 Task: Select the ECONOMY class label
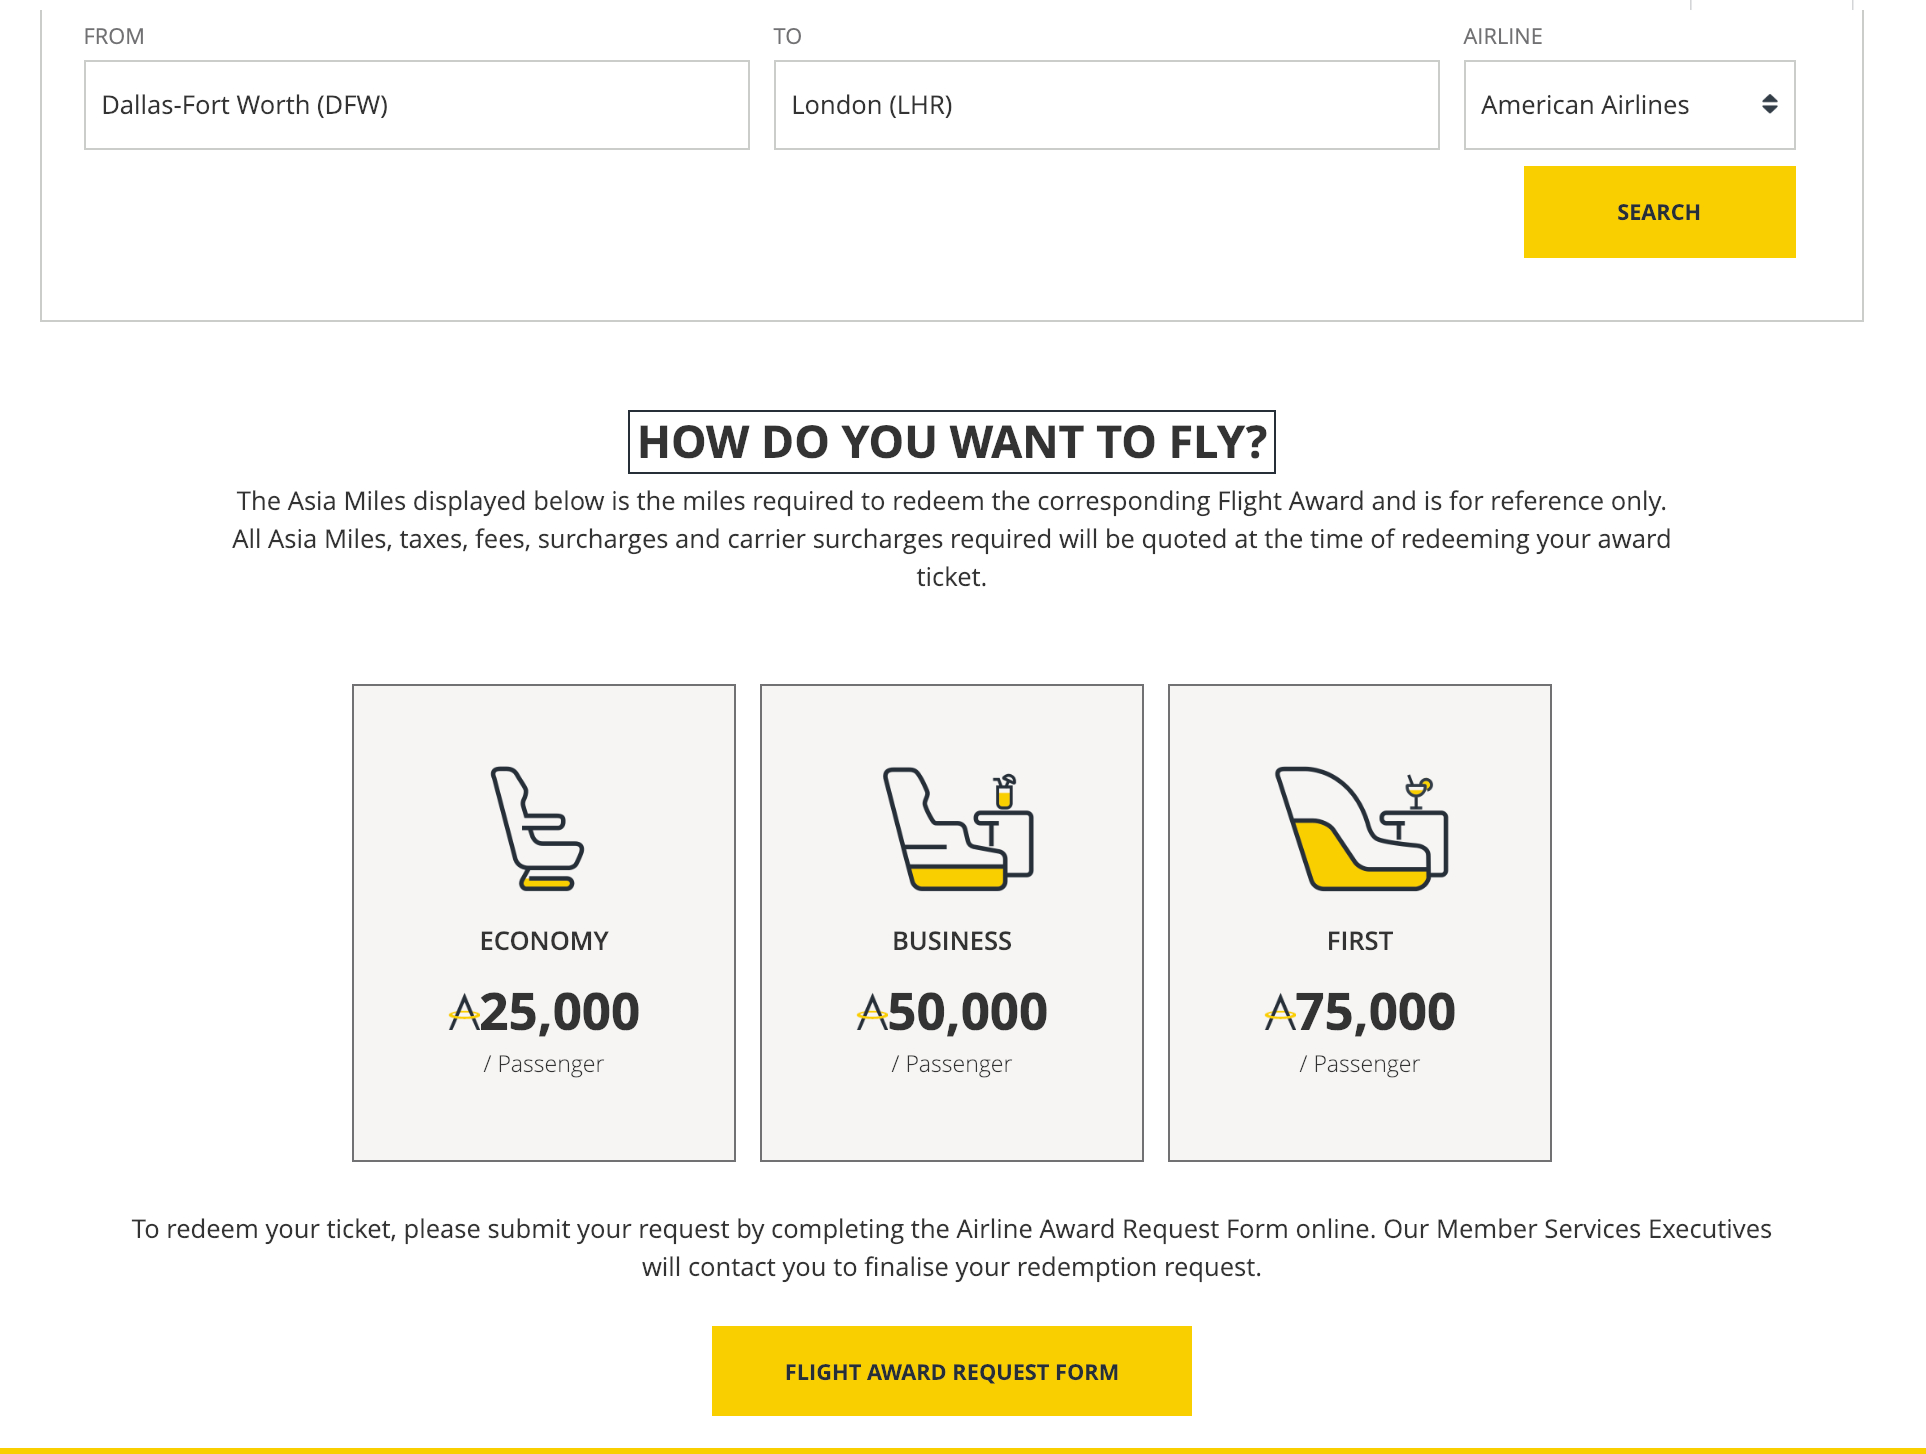coord(544,941)
